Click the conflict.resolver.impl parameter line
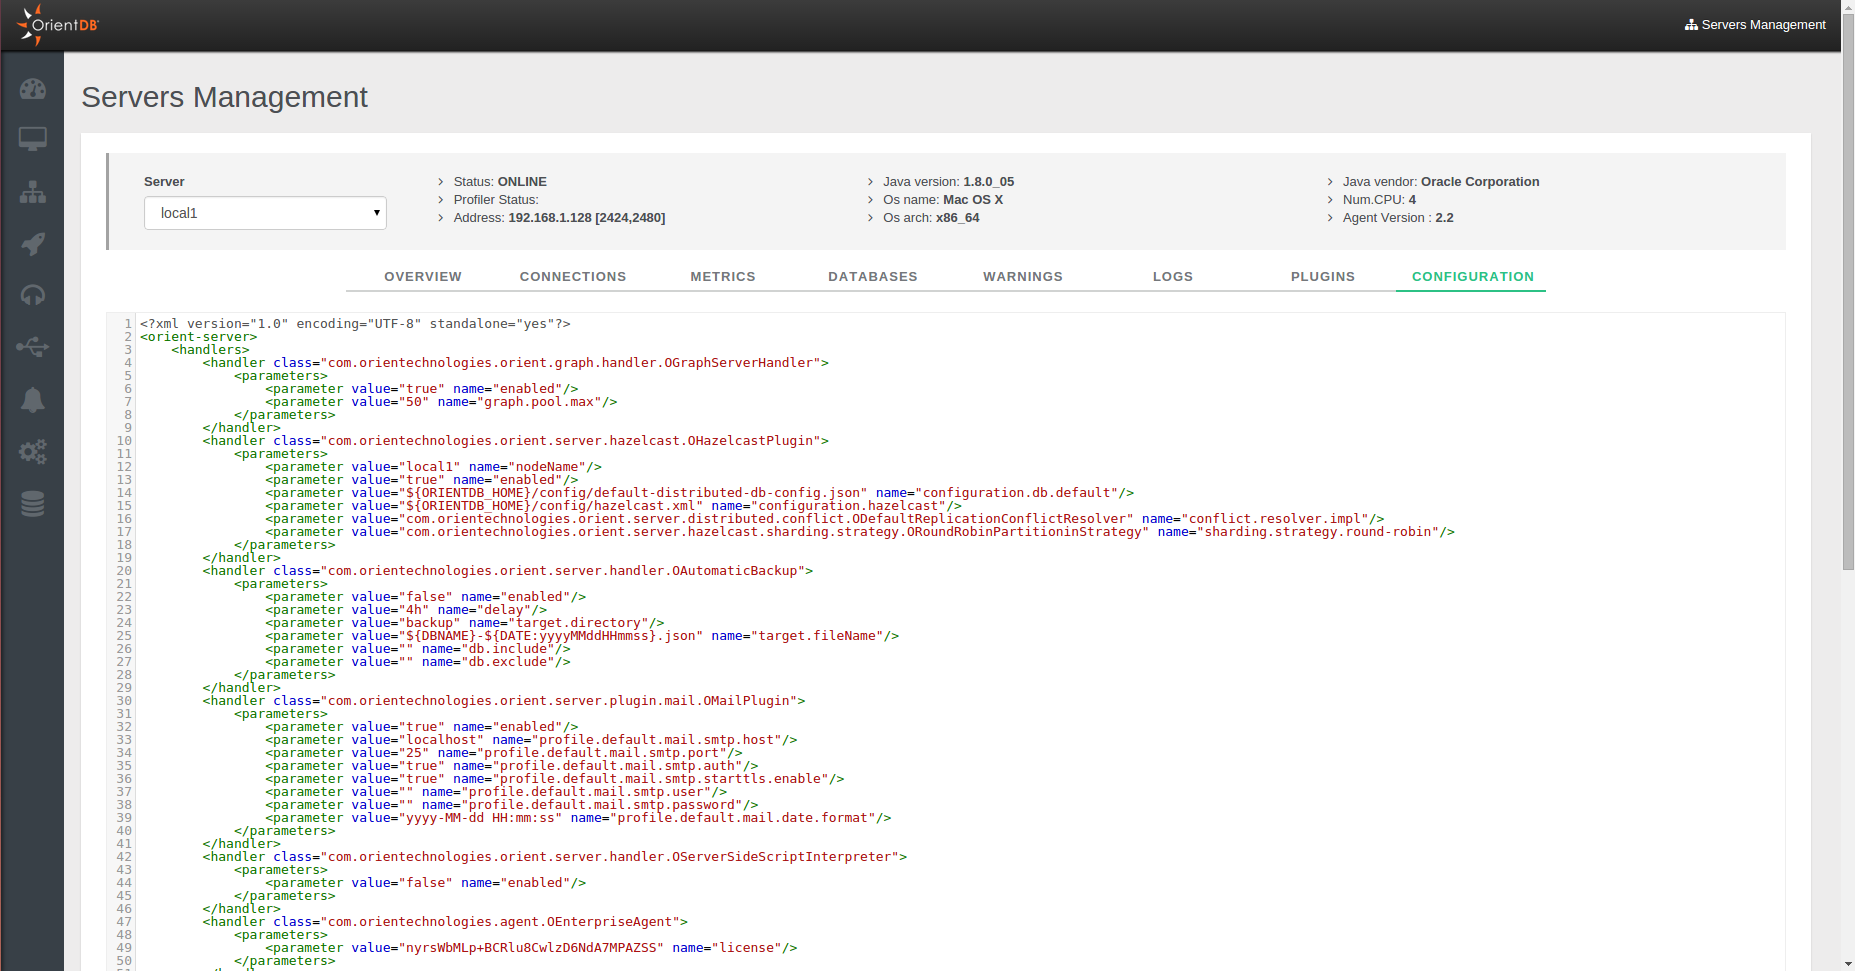This screenshot has width=1855, height=971. (x=825, y=519)
